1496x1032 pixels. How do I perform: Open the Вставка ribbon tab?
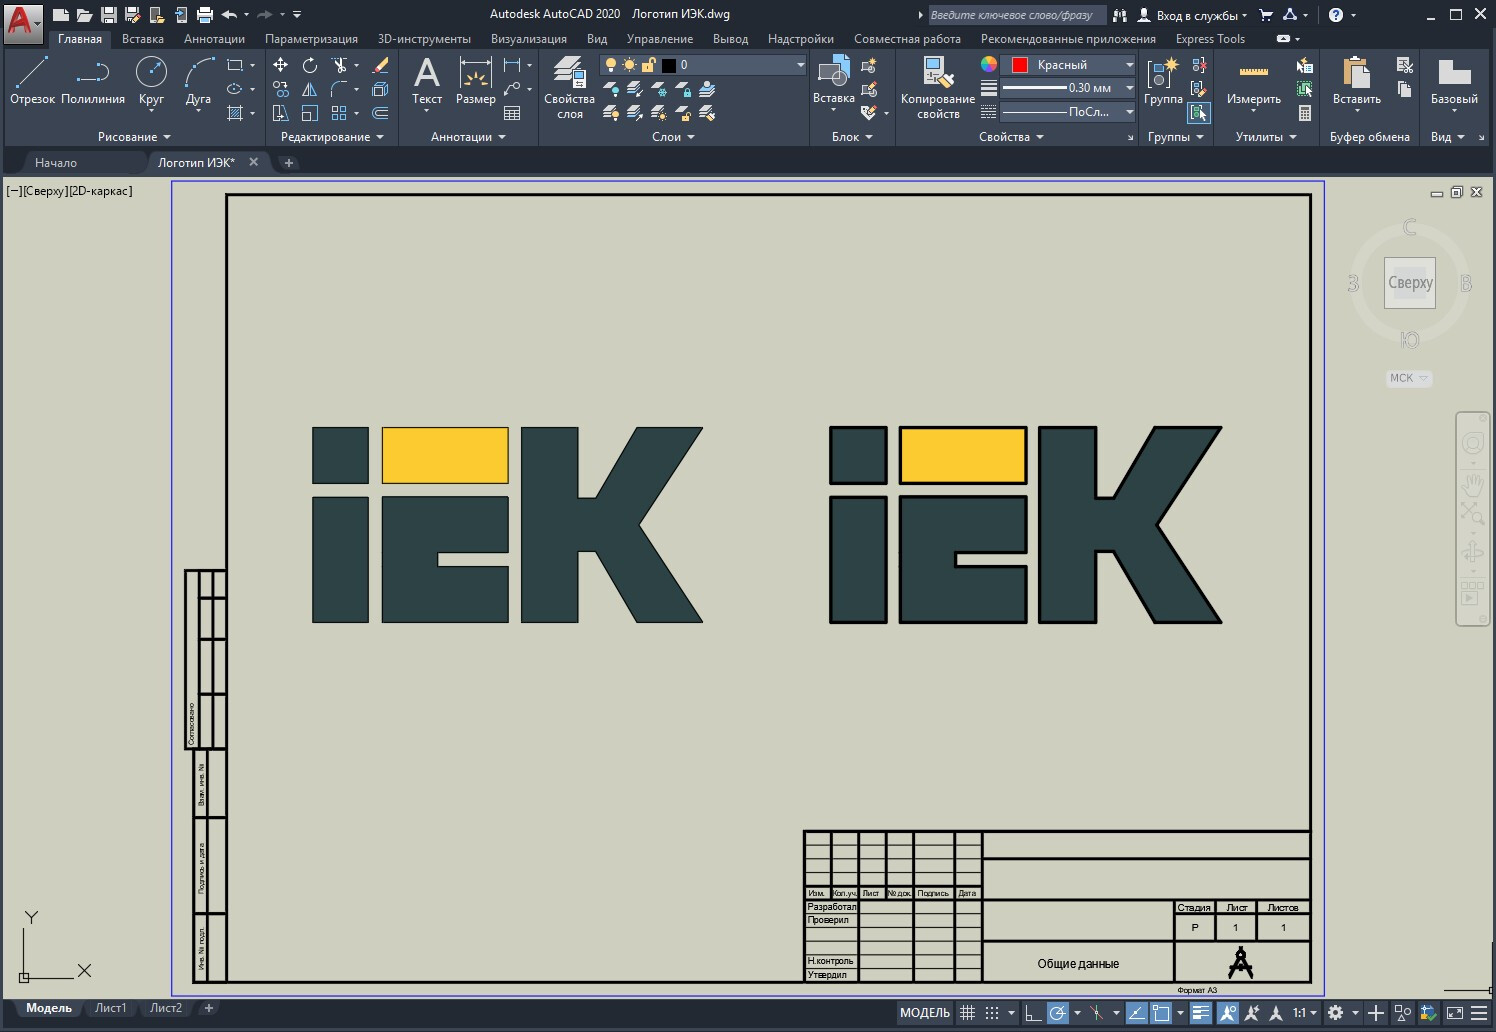[143, 39]
